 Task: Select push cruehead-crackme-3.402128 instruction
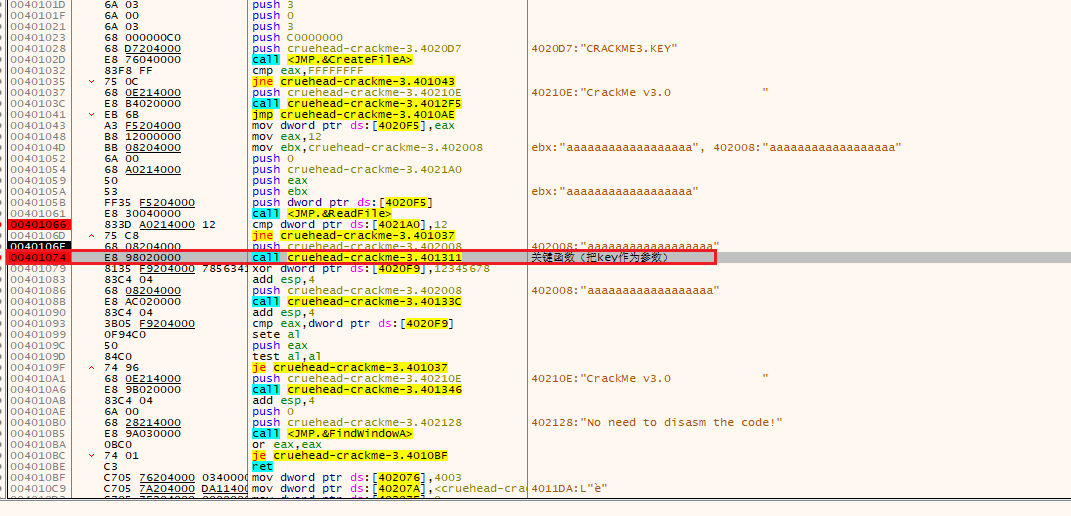pos(357,422)
